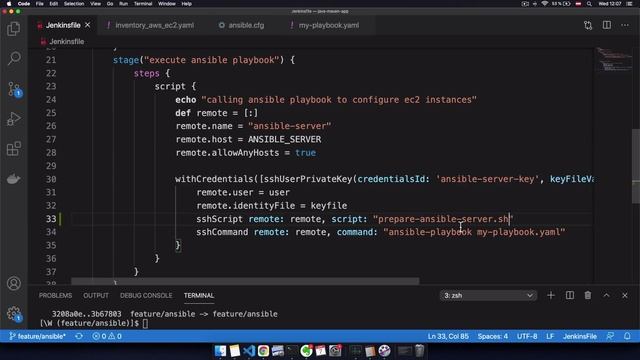Open the Search view in activity bar

click(x=13, y=58)
